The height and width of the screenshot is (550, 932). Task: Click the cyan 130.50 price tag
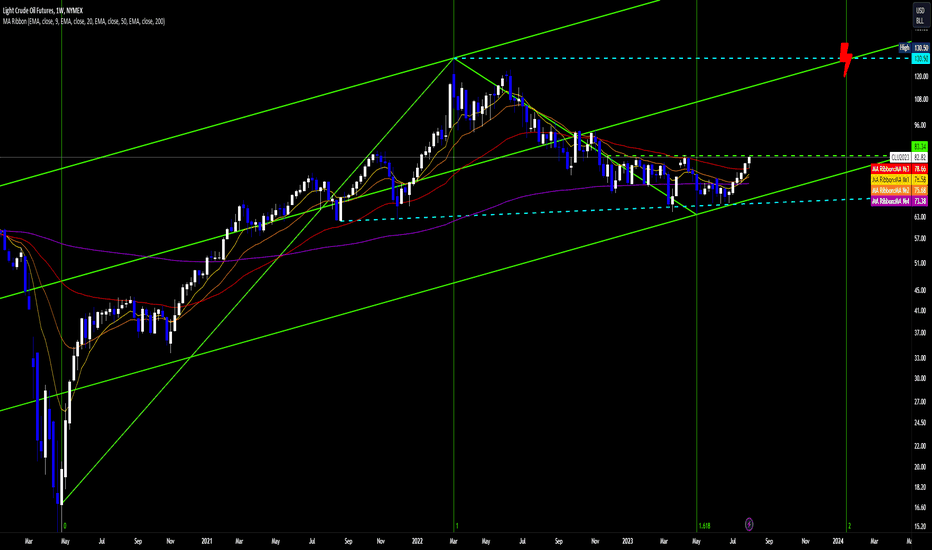point(921,59)
